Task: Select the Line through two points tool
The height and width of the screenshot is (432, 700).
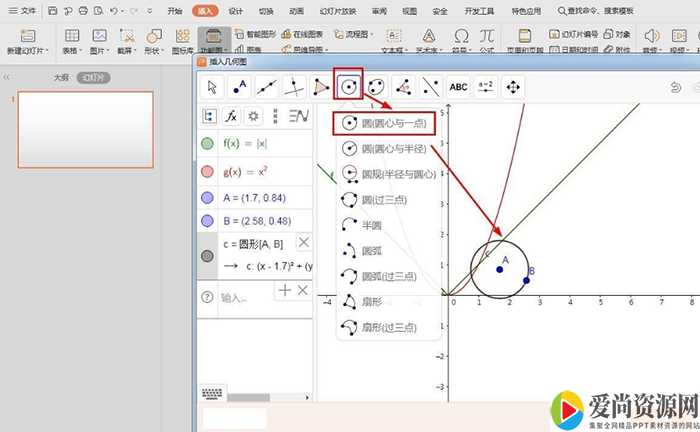Action: [267, 87]
